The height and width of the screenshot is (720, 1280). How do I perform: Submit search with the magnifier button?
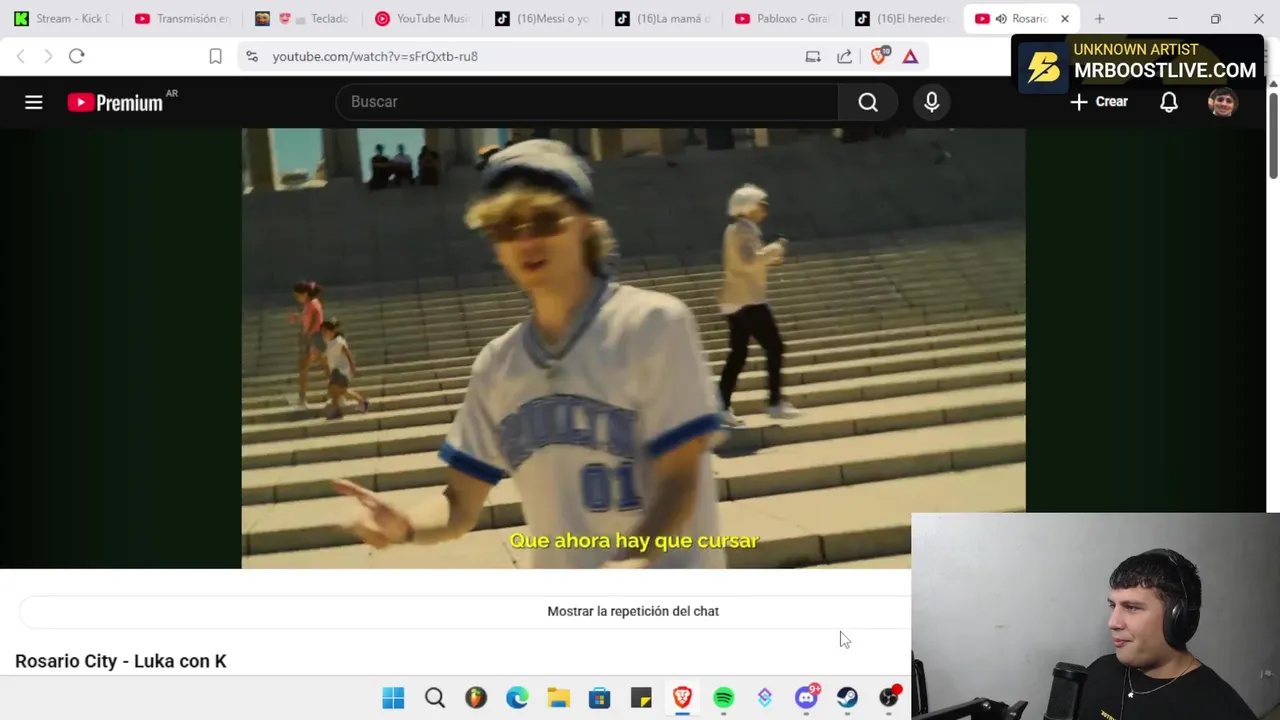click(x=868, y=102)
